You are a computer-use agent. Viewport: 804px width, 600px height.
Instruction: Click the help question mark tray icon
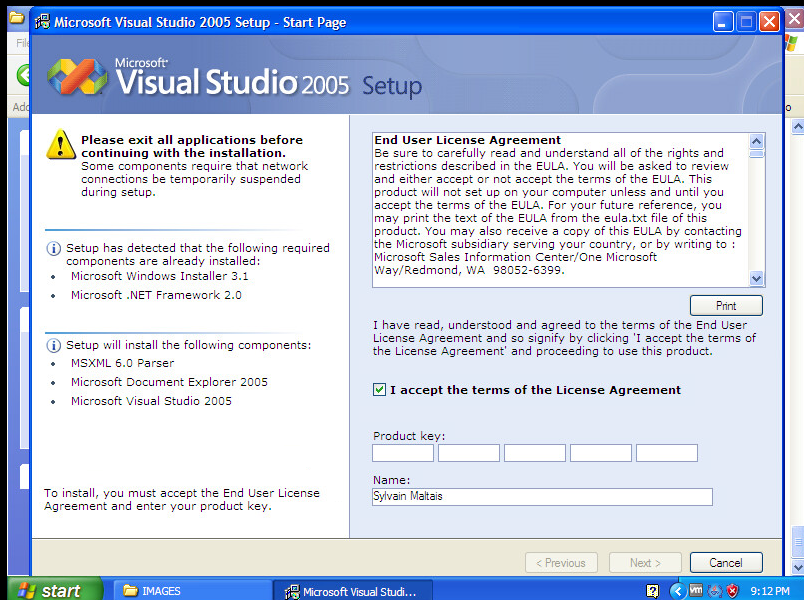[653, 591]
